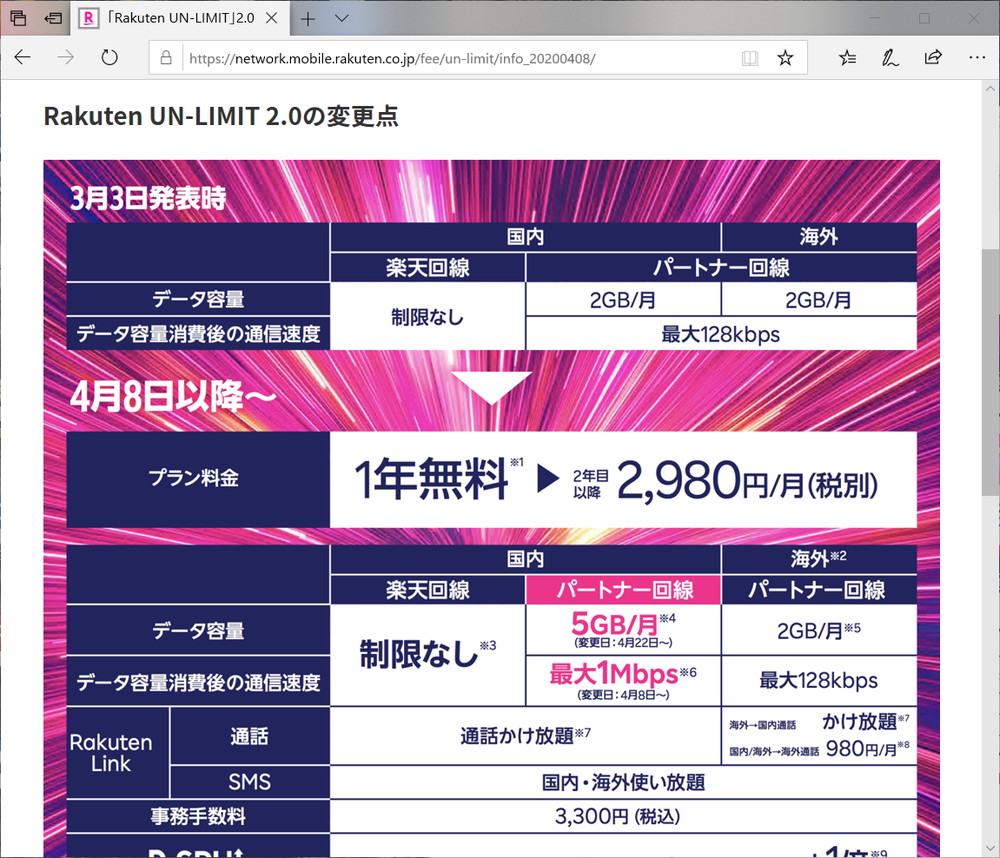The image size is (1000, 858).
Task: Open the favorites hub list
Action: (x=848, y=58)
